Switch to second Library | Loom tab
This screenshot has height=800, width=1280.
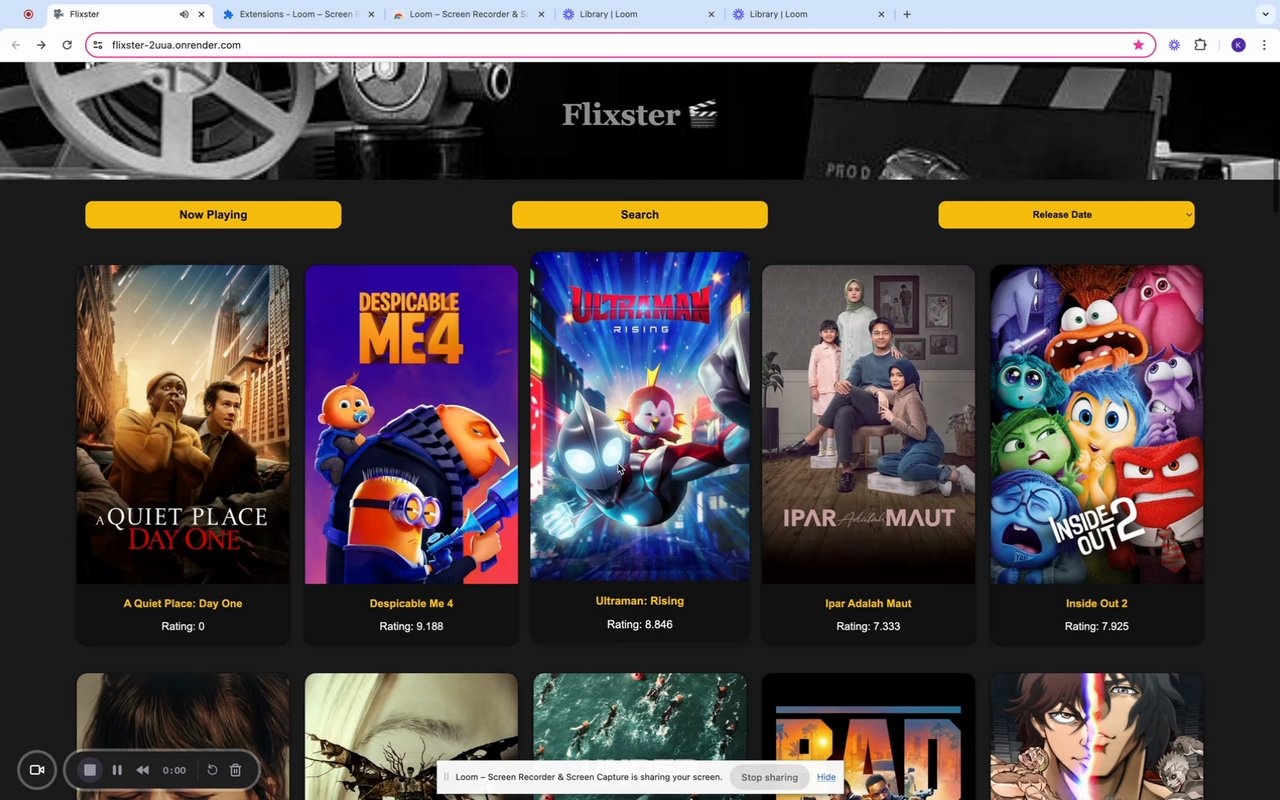tap(808, 14)
